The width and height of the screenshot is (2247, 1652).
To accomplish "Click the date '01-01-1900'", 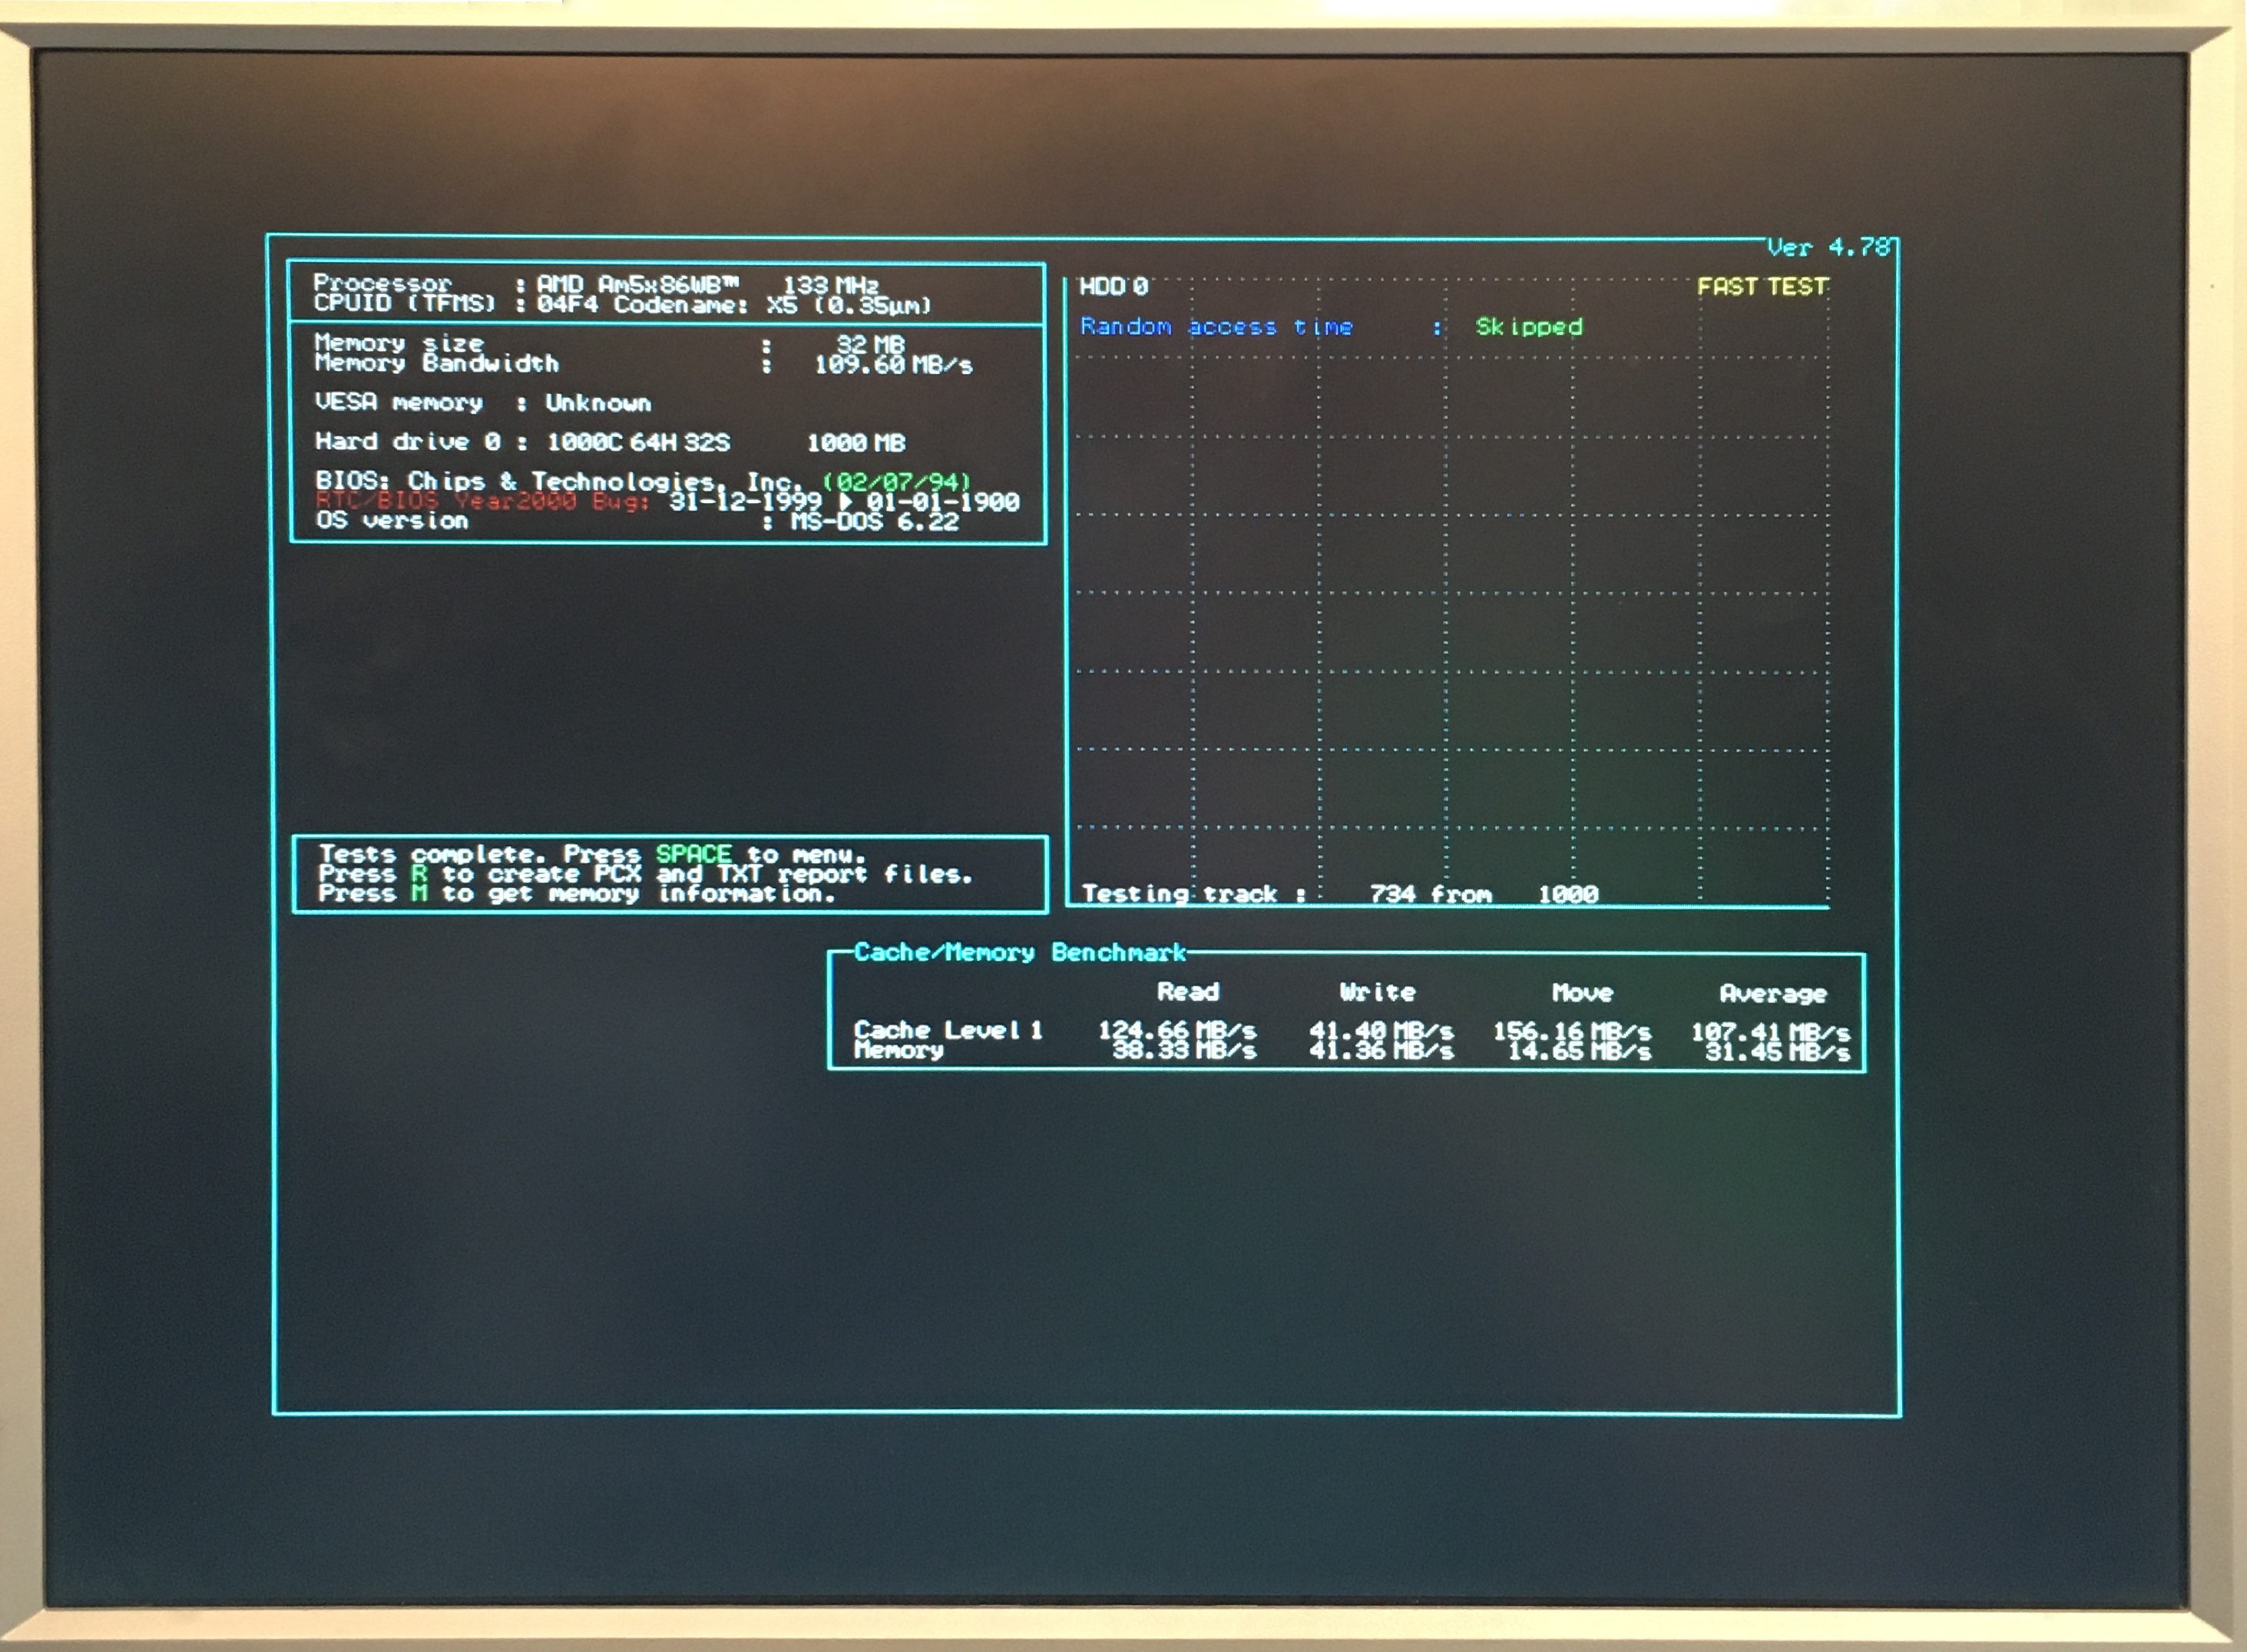I will pos(943,502).
